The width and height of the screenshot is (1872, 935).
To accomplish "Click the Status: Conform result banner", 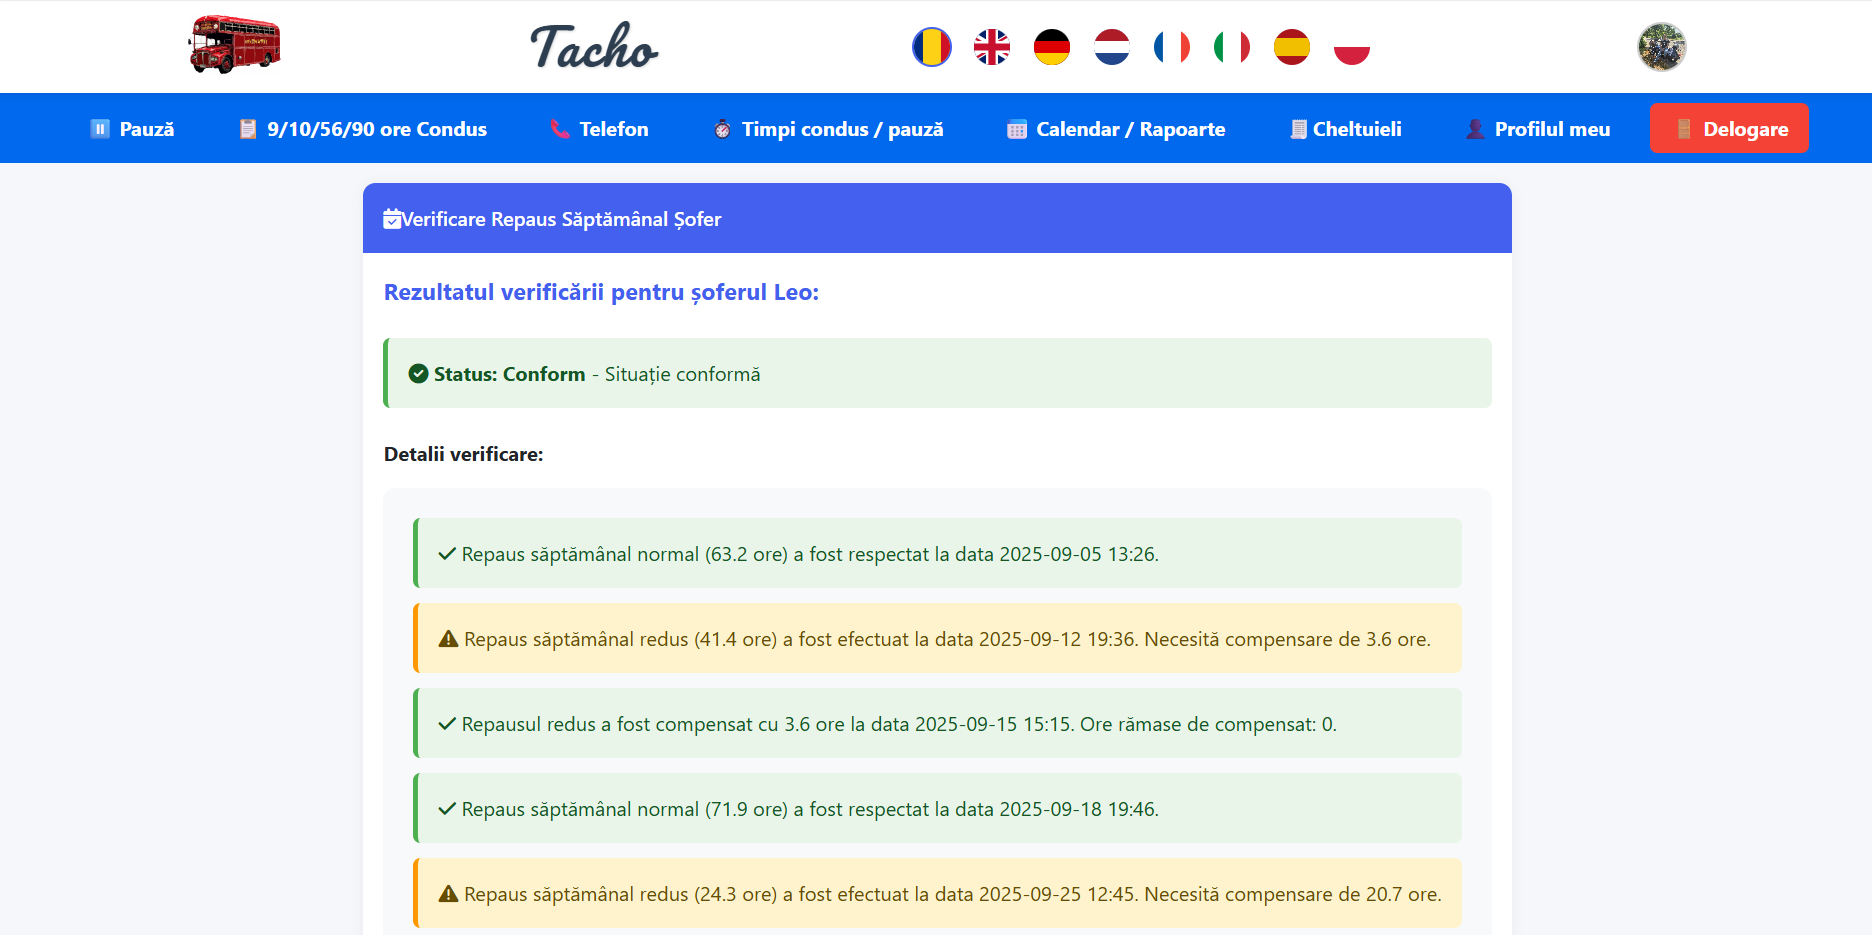I will point(937,374).
